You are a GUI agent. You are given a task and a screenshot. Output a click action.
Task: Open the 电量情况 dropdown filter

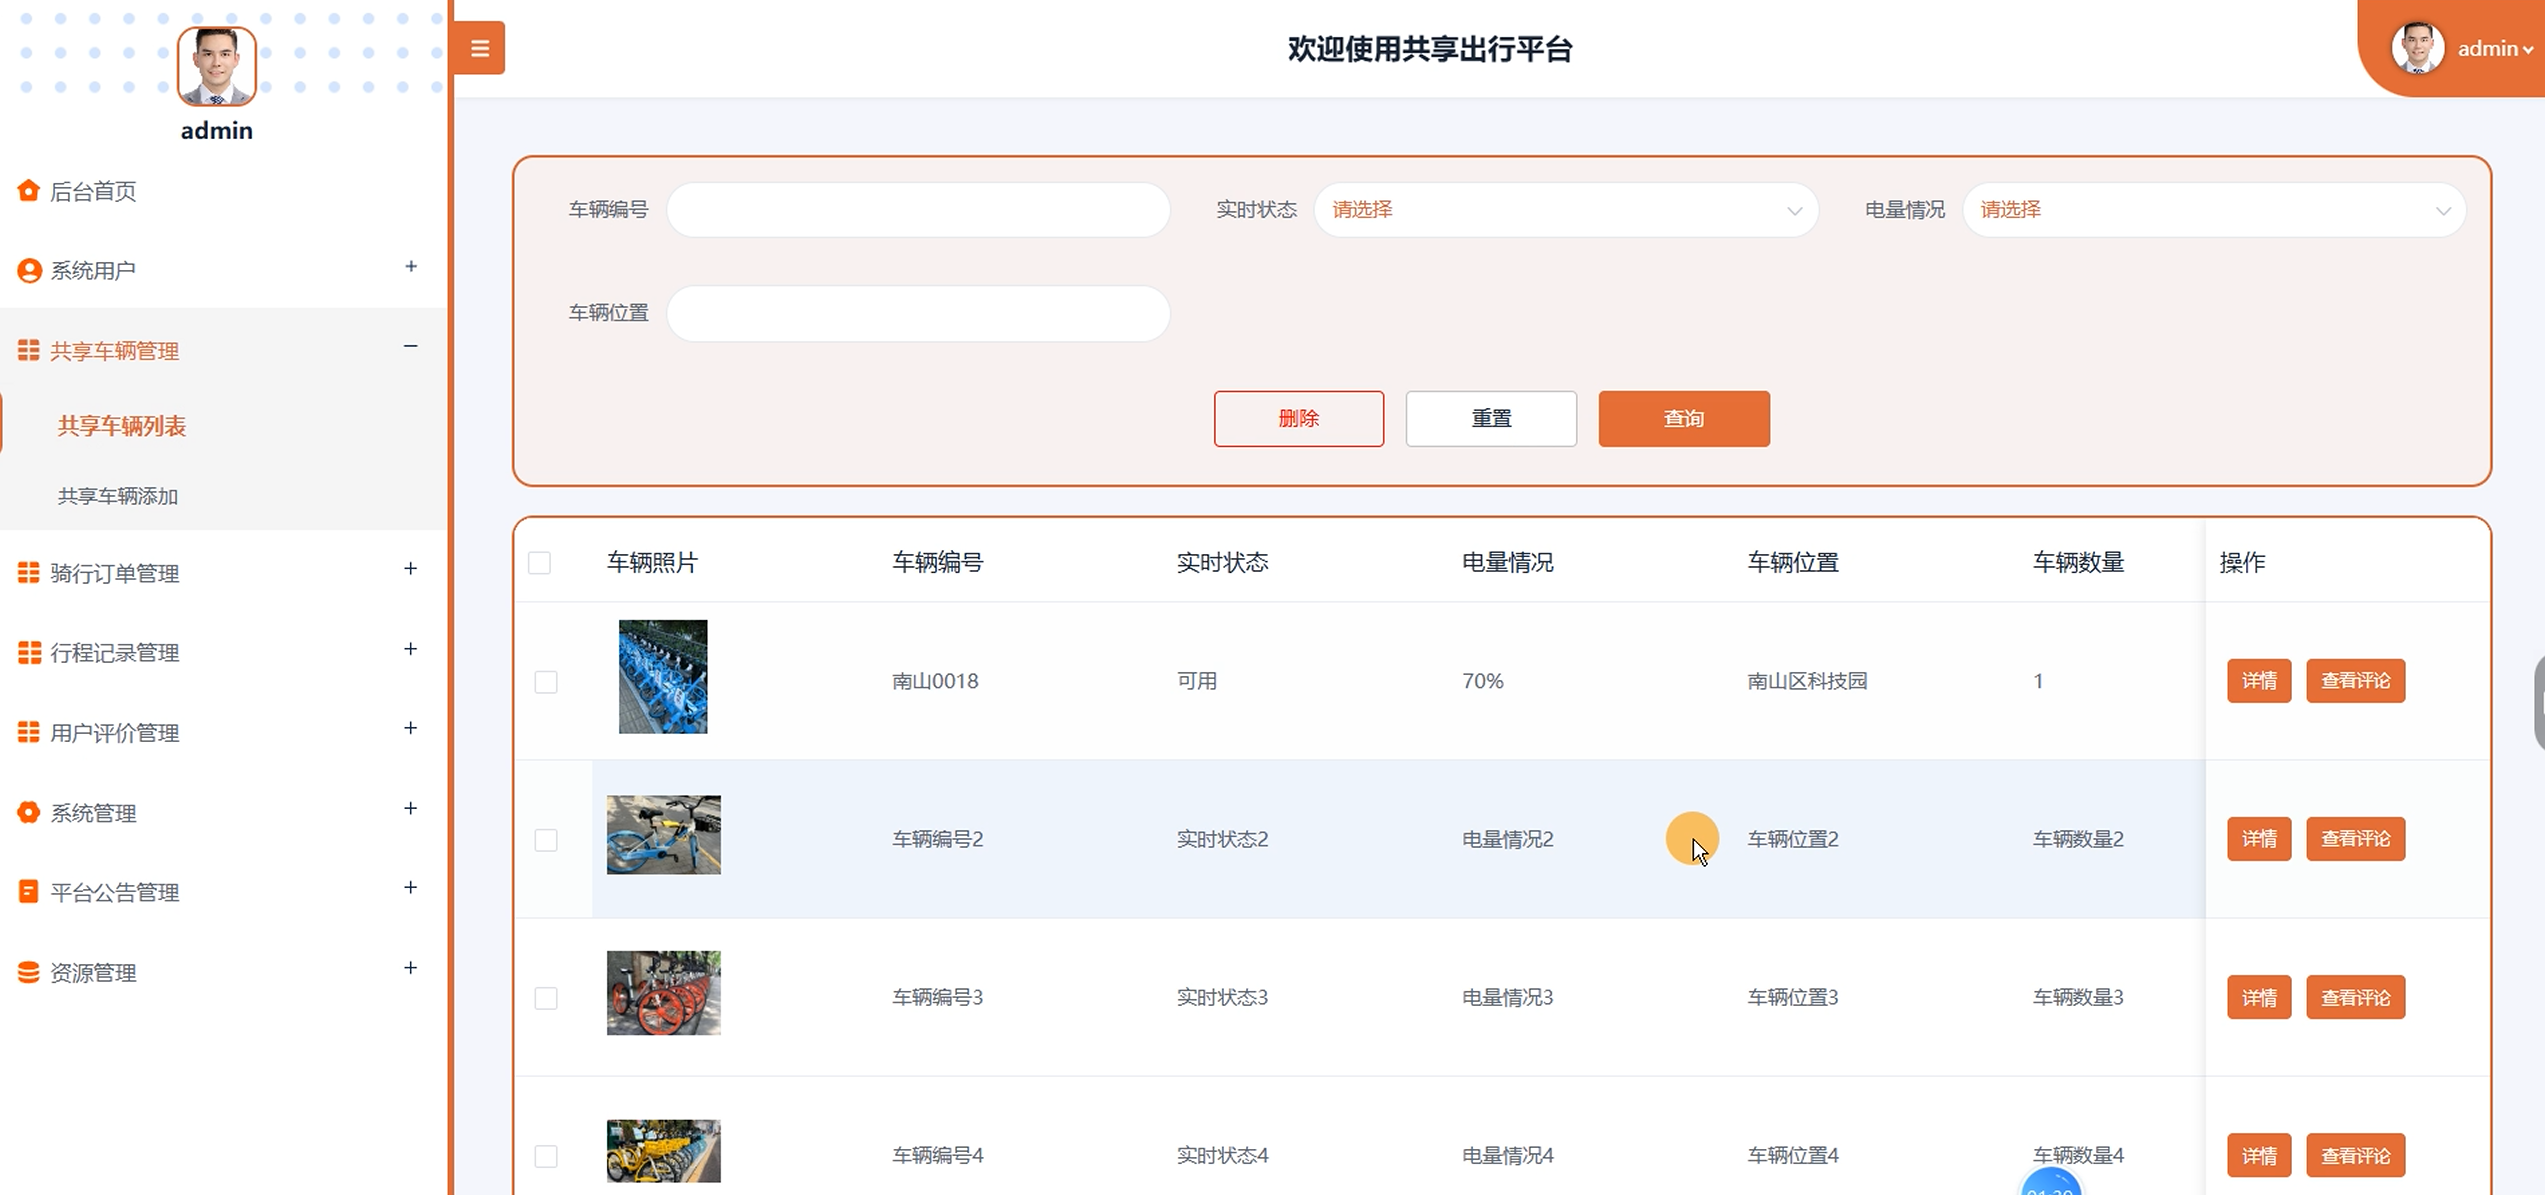tap(2213, 210)
